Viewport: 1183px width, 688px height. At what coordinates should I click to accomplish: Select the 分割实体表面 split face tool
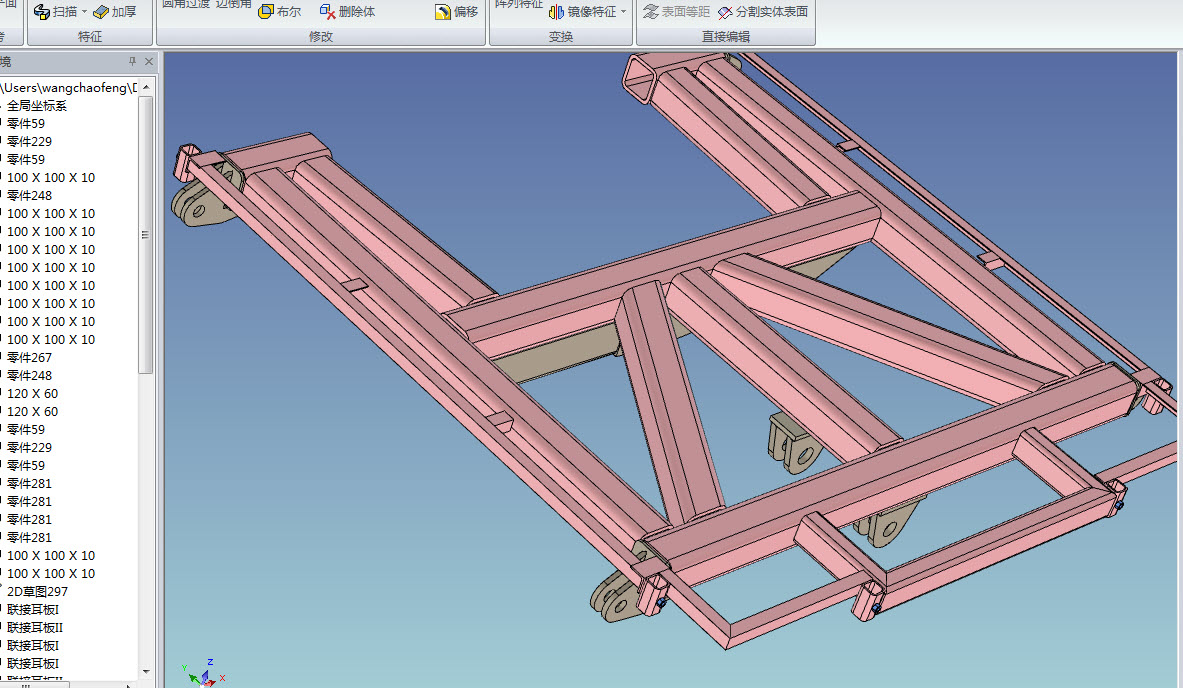click(725, 12)
